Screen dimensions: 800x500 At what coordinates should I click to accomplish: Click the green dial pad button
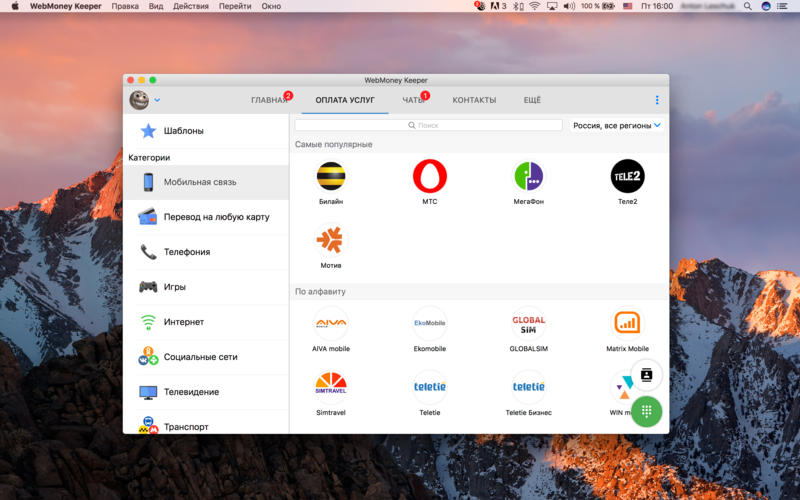click(x=646, y=411)
